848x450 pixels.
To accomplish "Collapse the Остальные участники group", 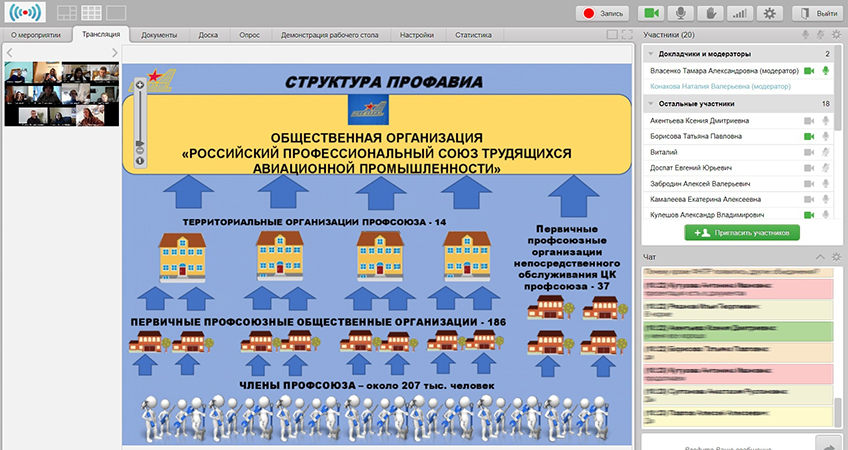I will tap(650, 104).
